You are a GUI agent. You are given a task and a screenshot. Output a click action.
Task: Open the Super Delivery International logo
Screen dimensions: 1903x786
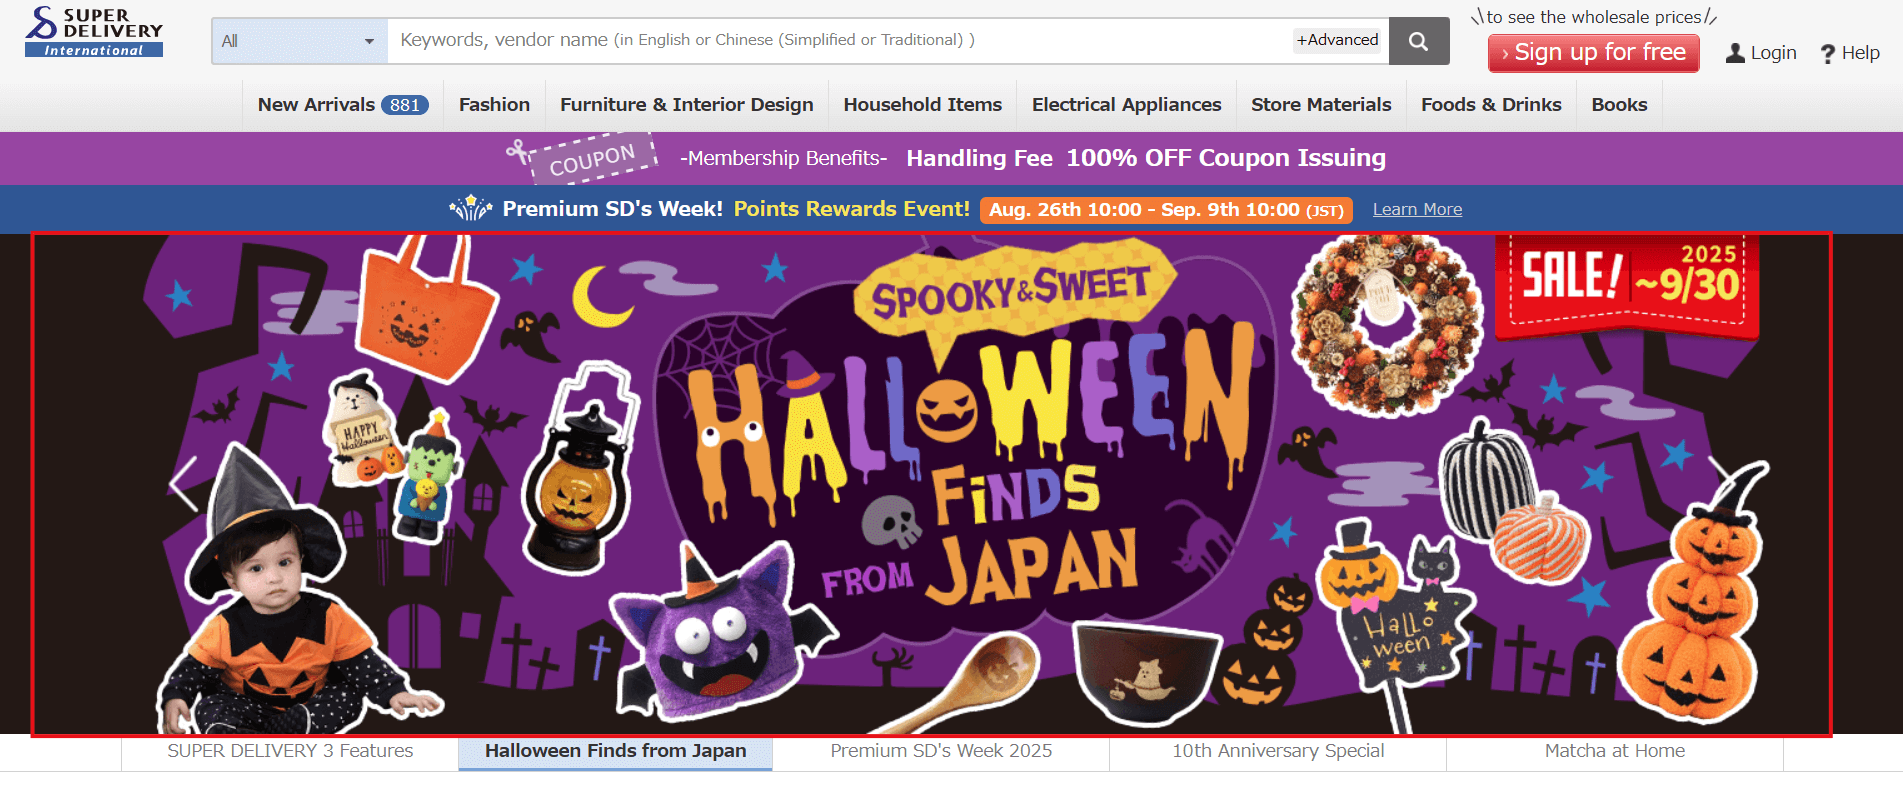(x=94, y=32)
